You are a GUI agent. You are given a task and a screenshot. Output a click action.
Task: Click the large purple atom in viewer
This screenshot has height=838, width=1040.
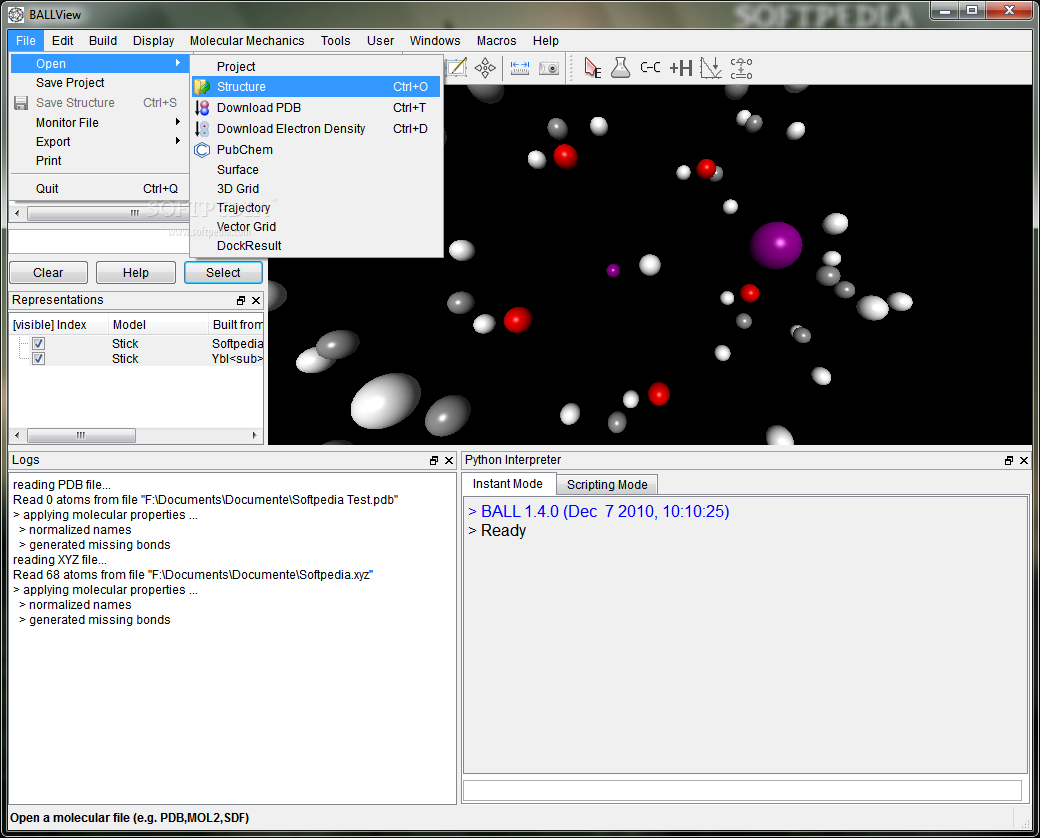click(776, 245)
